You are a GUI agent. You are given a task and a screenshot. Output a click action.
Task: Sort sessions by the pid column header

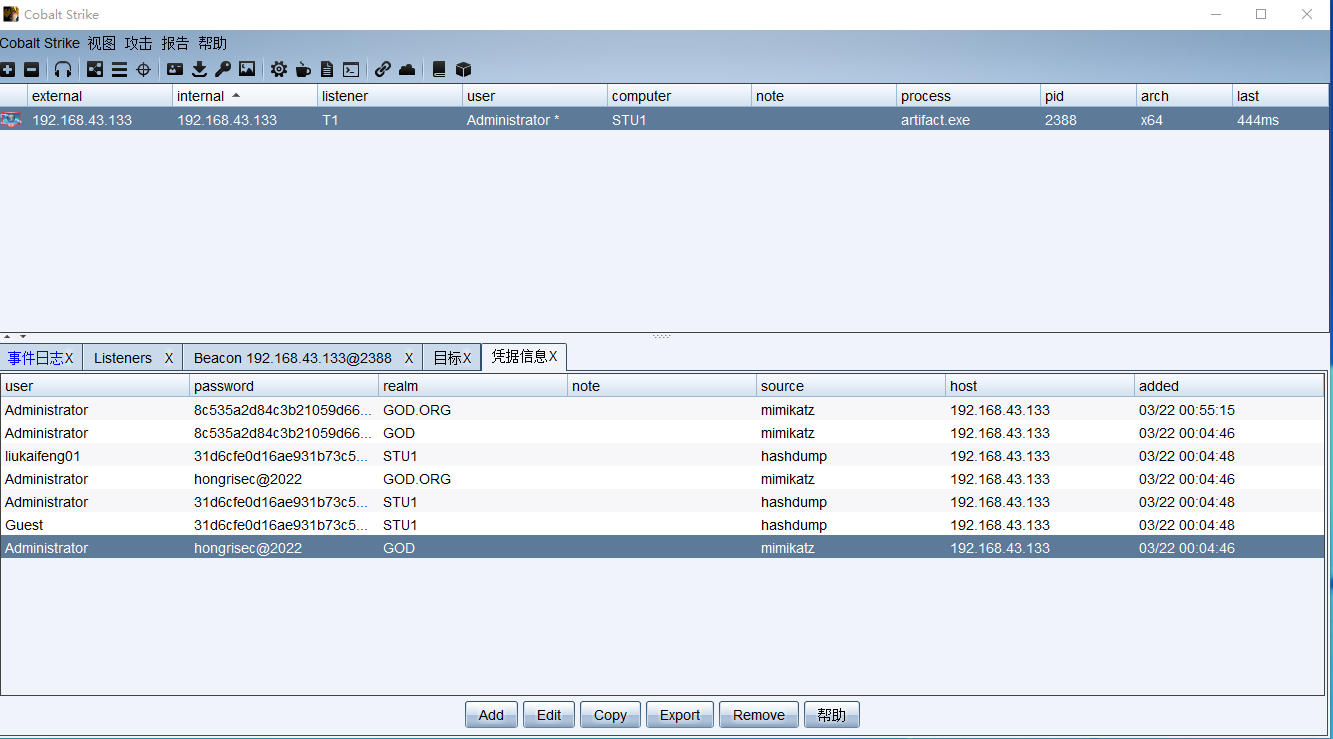(x=1088, y=96)
